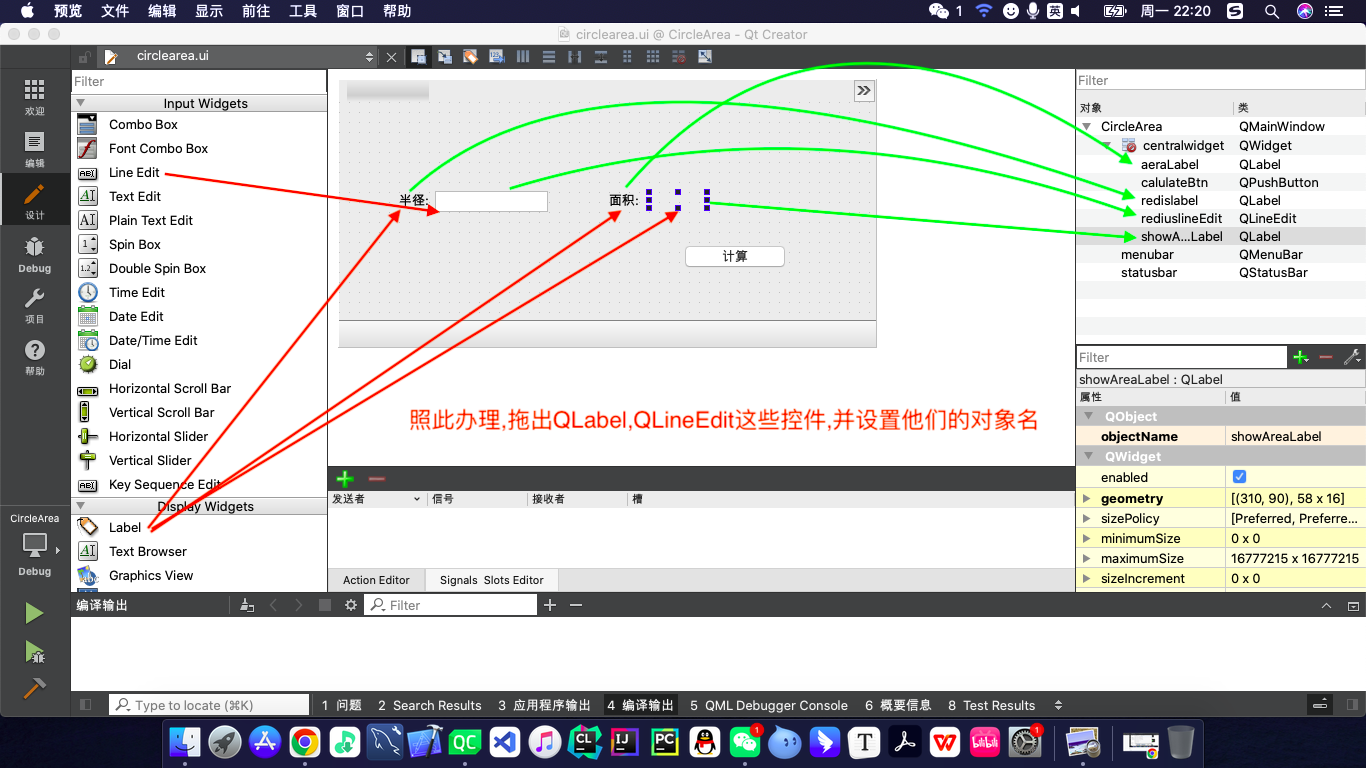The width and height of the screenshot is (1366, 768).
Task: Open the 应用程序输出 output pane
Action: click(545, 705)
